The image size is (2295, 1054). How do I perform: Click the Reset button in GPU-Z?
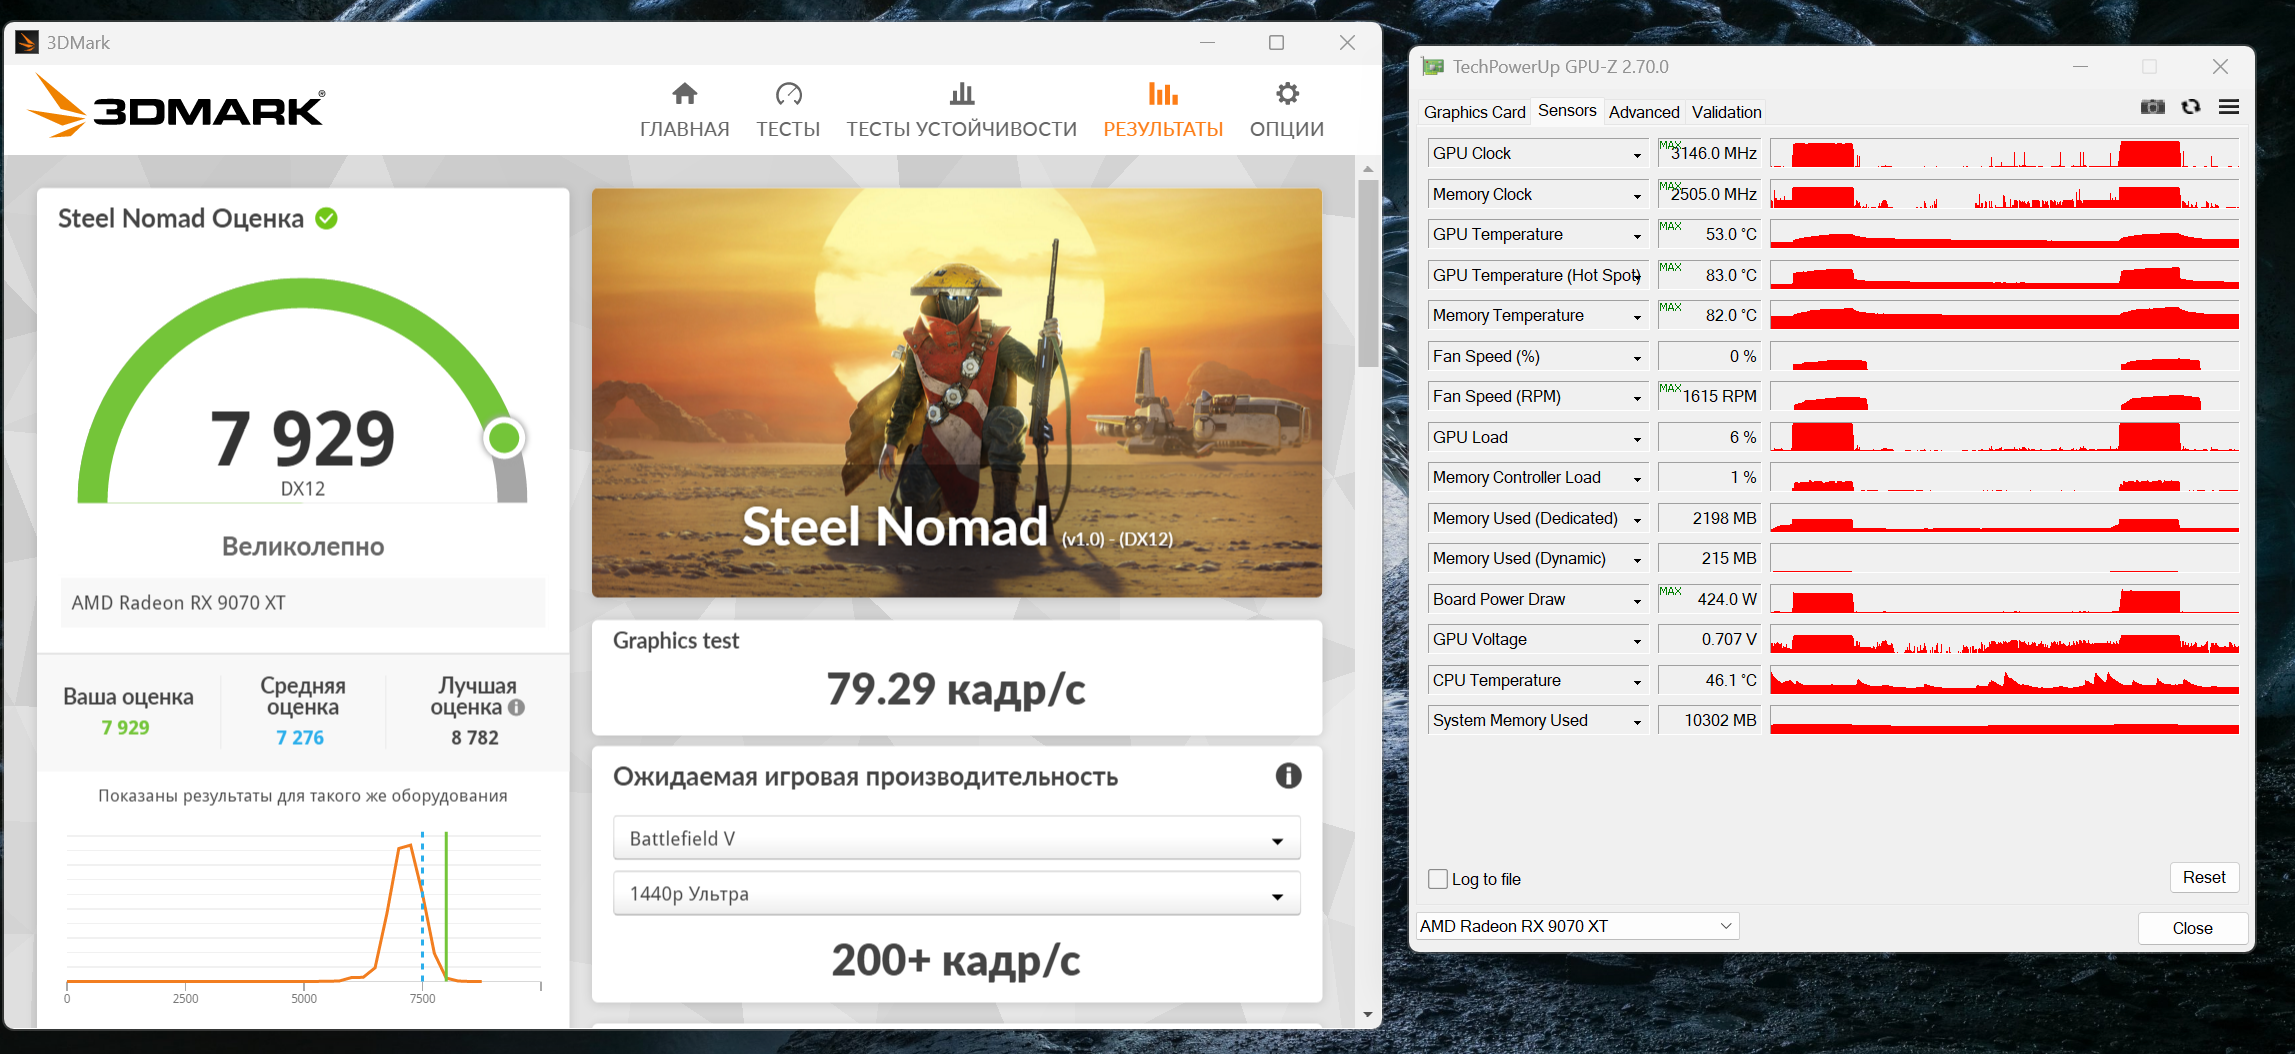pos(2204,877)
